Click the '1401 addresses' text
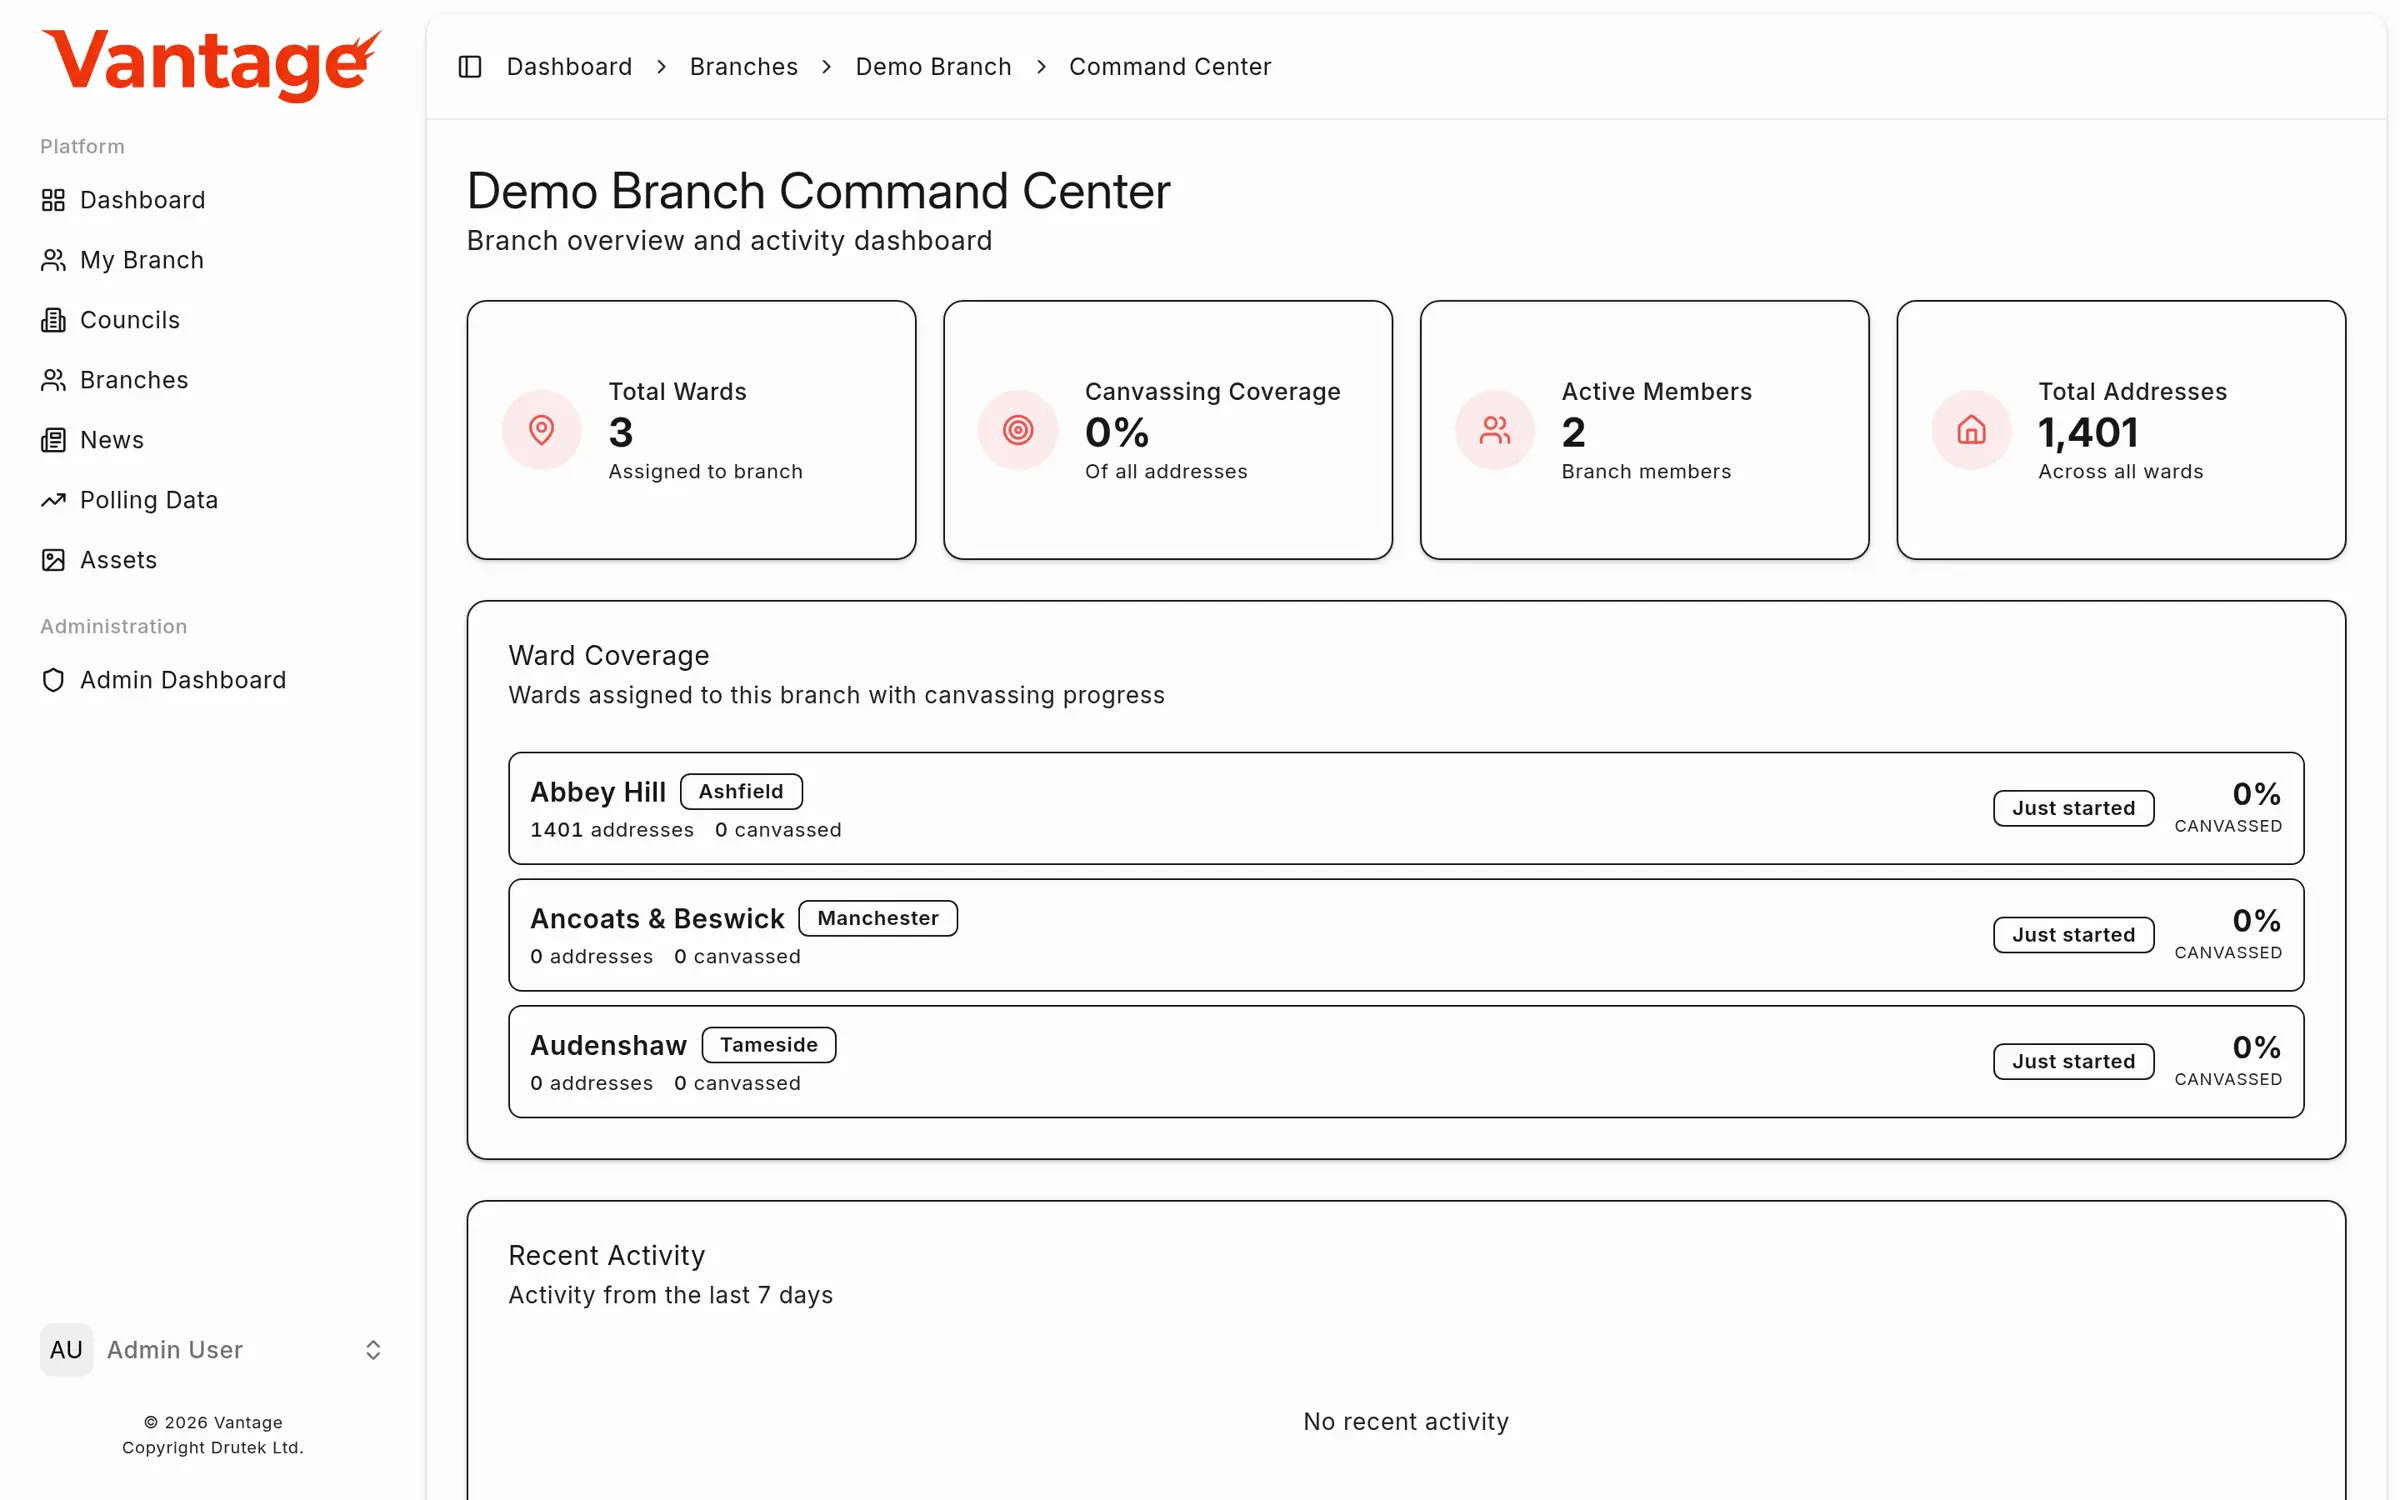Viewport: 2400px width, 1500px height. [612, 830]
